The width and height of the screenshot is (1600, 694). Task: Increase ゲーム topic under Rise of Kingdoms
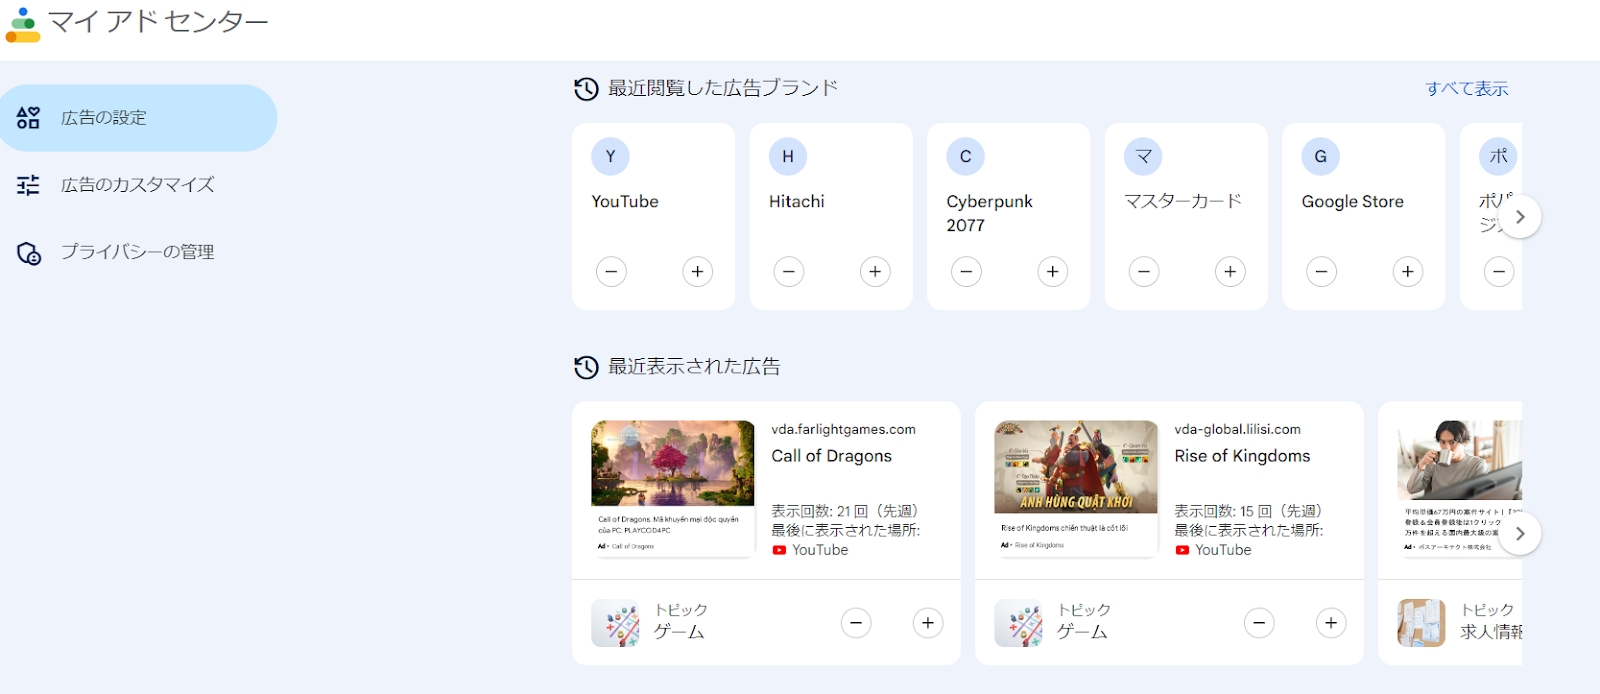(1331, 623)
